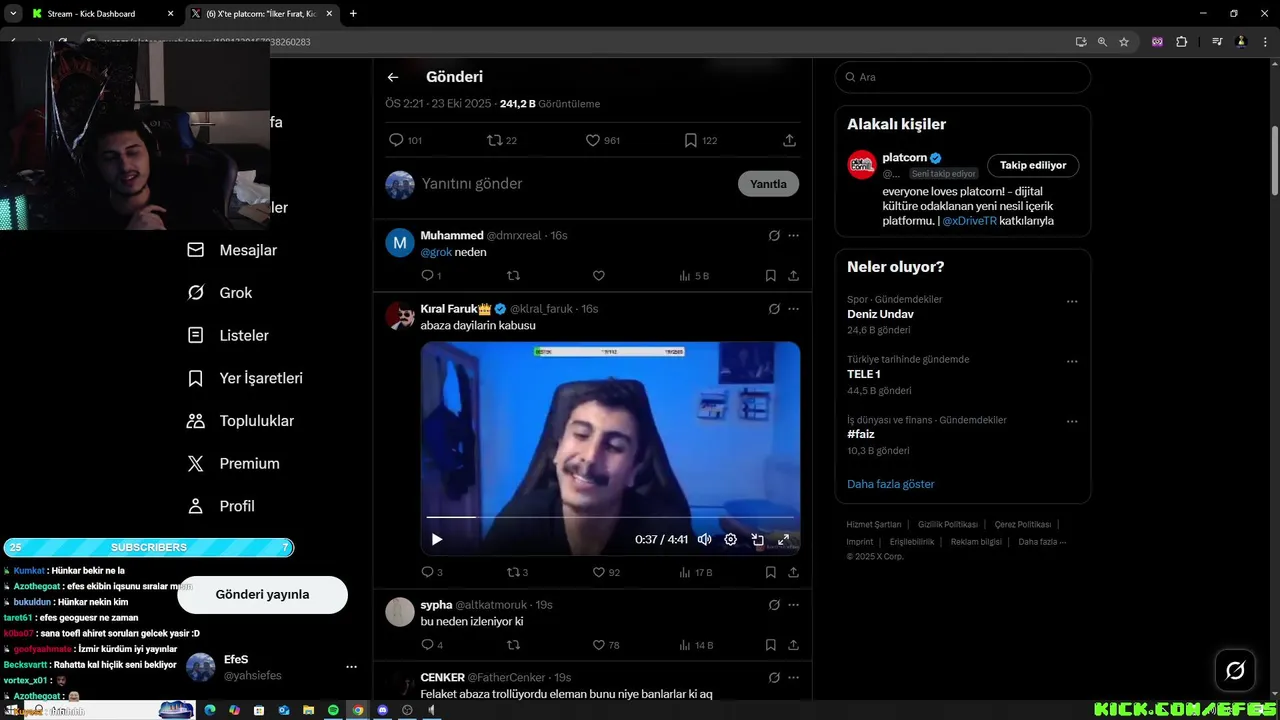1280x720 pixels.
Task: Bookmark the main post with 122 bookmarks
Action: [x=700, y=141]
